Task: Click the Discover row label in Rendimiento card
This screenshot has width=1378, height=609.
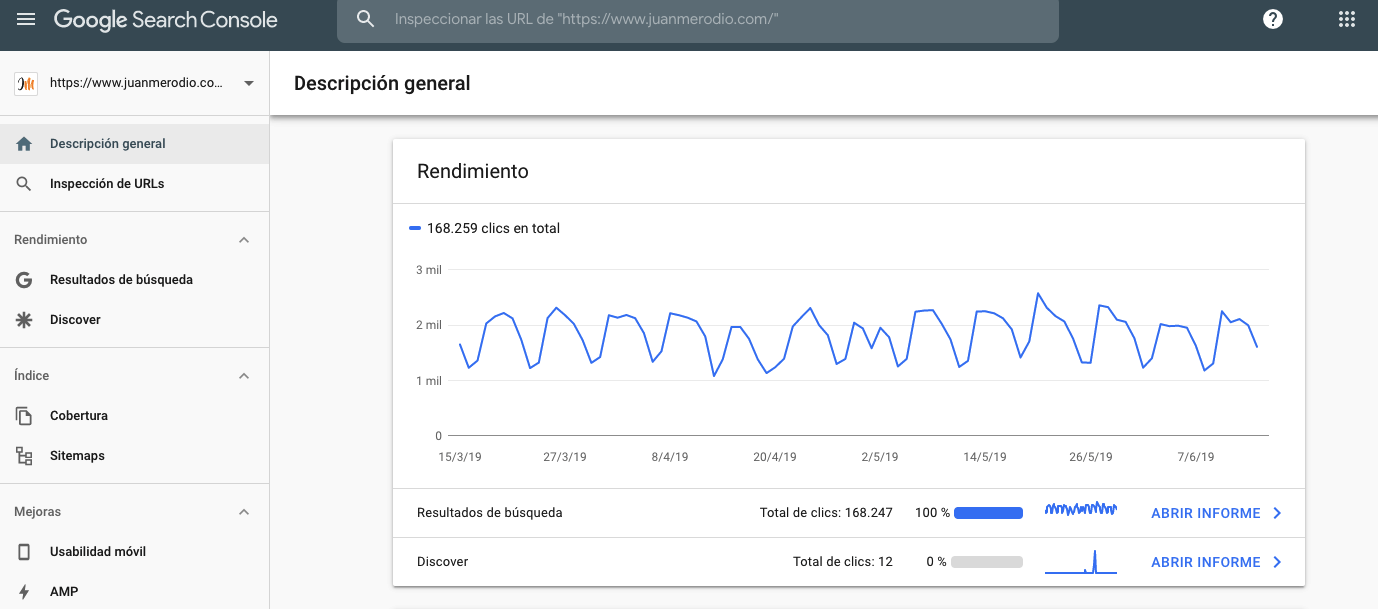Action: [x=443, y=562]
